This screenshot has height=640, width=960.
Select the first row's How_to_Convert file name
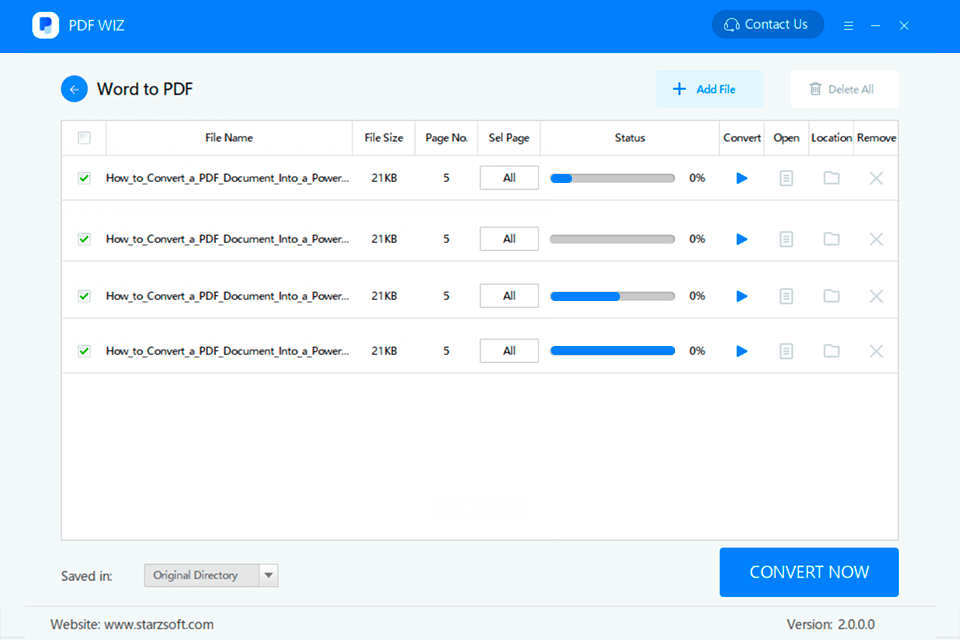click(227, 178)
